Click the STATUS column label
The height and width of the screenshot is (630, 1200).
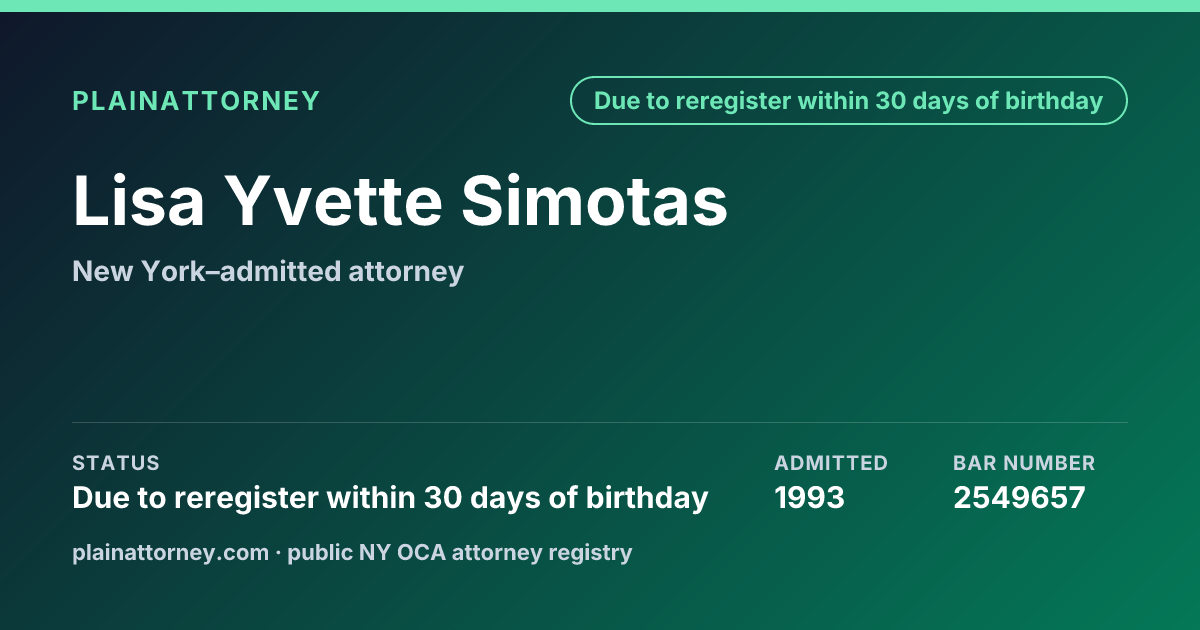[x=116, y=463]
